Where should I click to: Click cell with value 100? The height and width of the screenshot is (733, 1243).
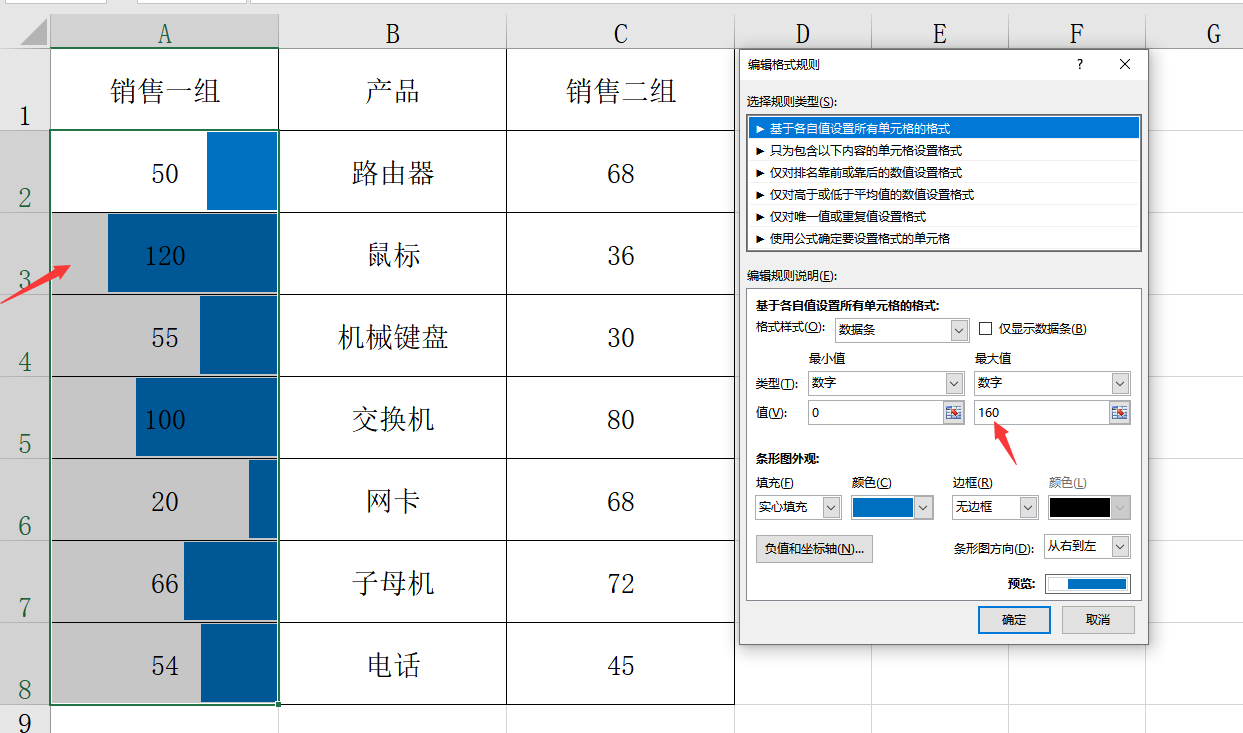click(x=165, y=418)
